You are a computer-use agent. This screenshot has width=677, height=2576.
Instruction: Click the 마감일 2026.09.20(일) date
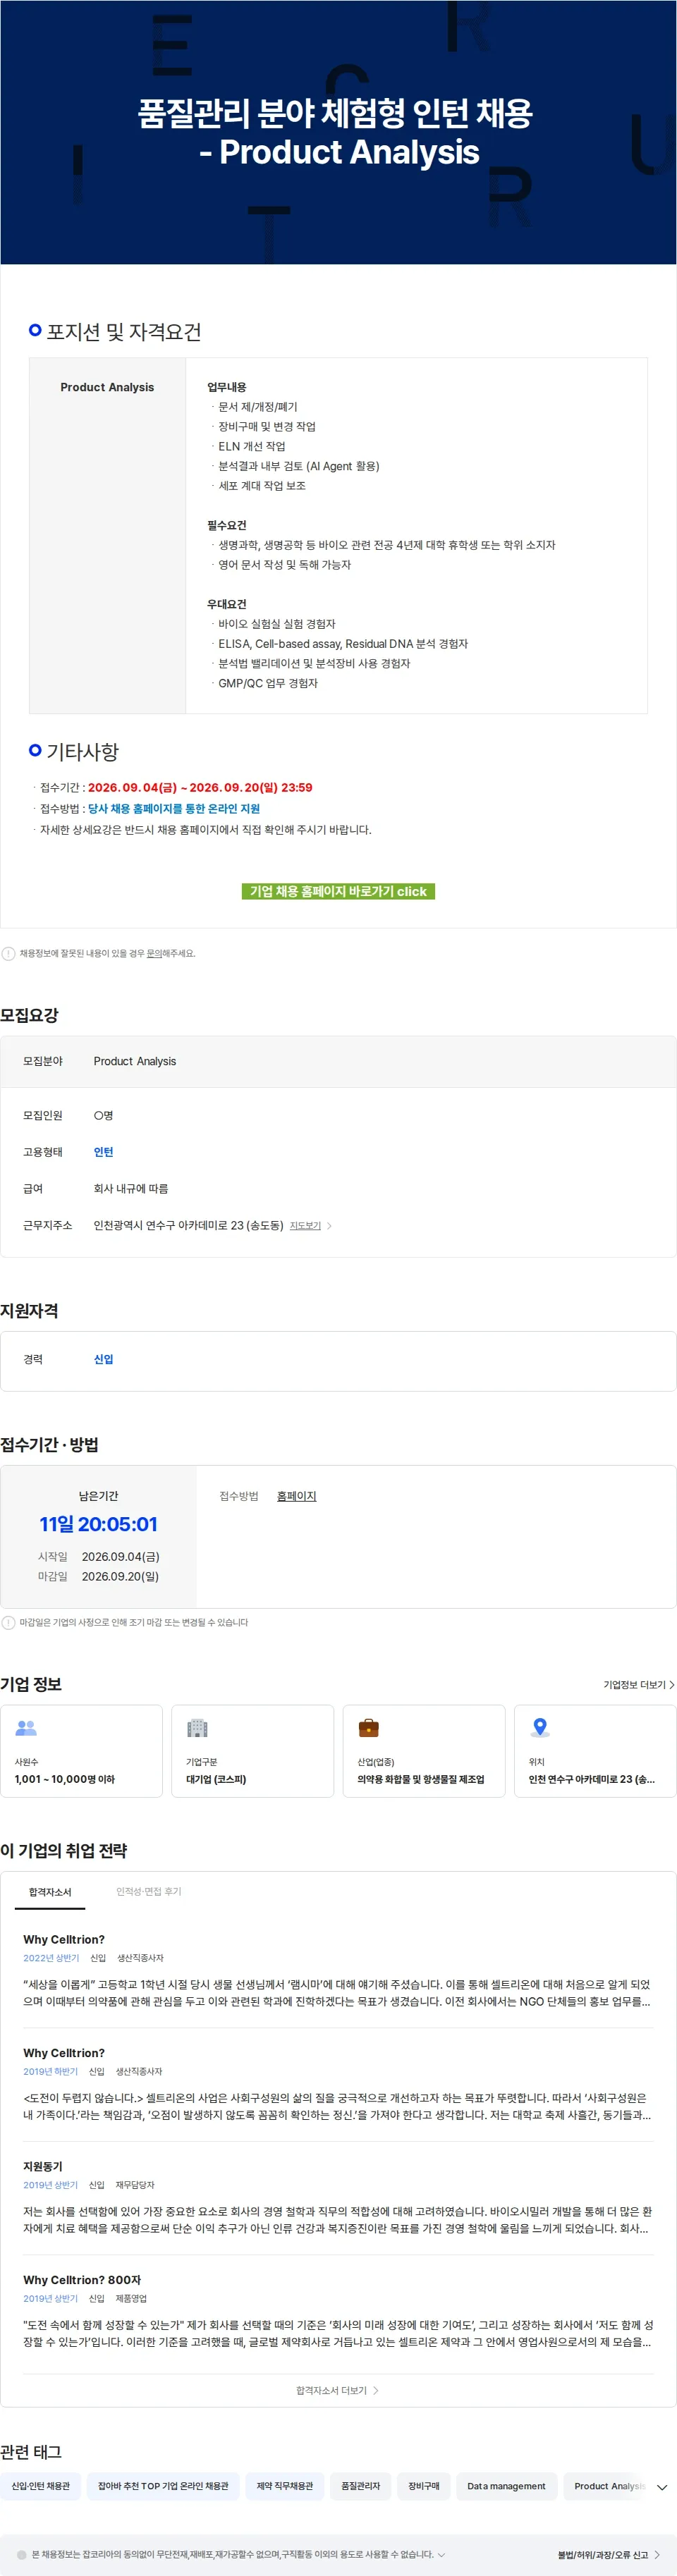(120, 1576)
